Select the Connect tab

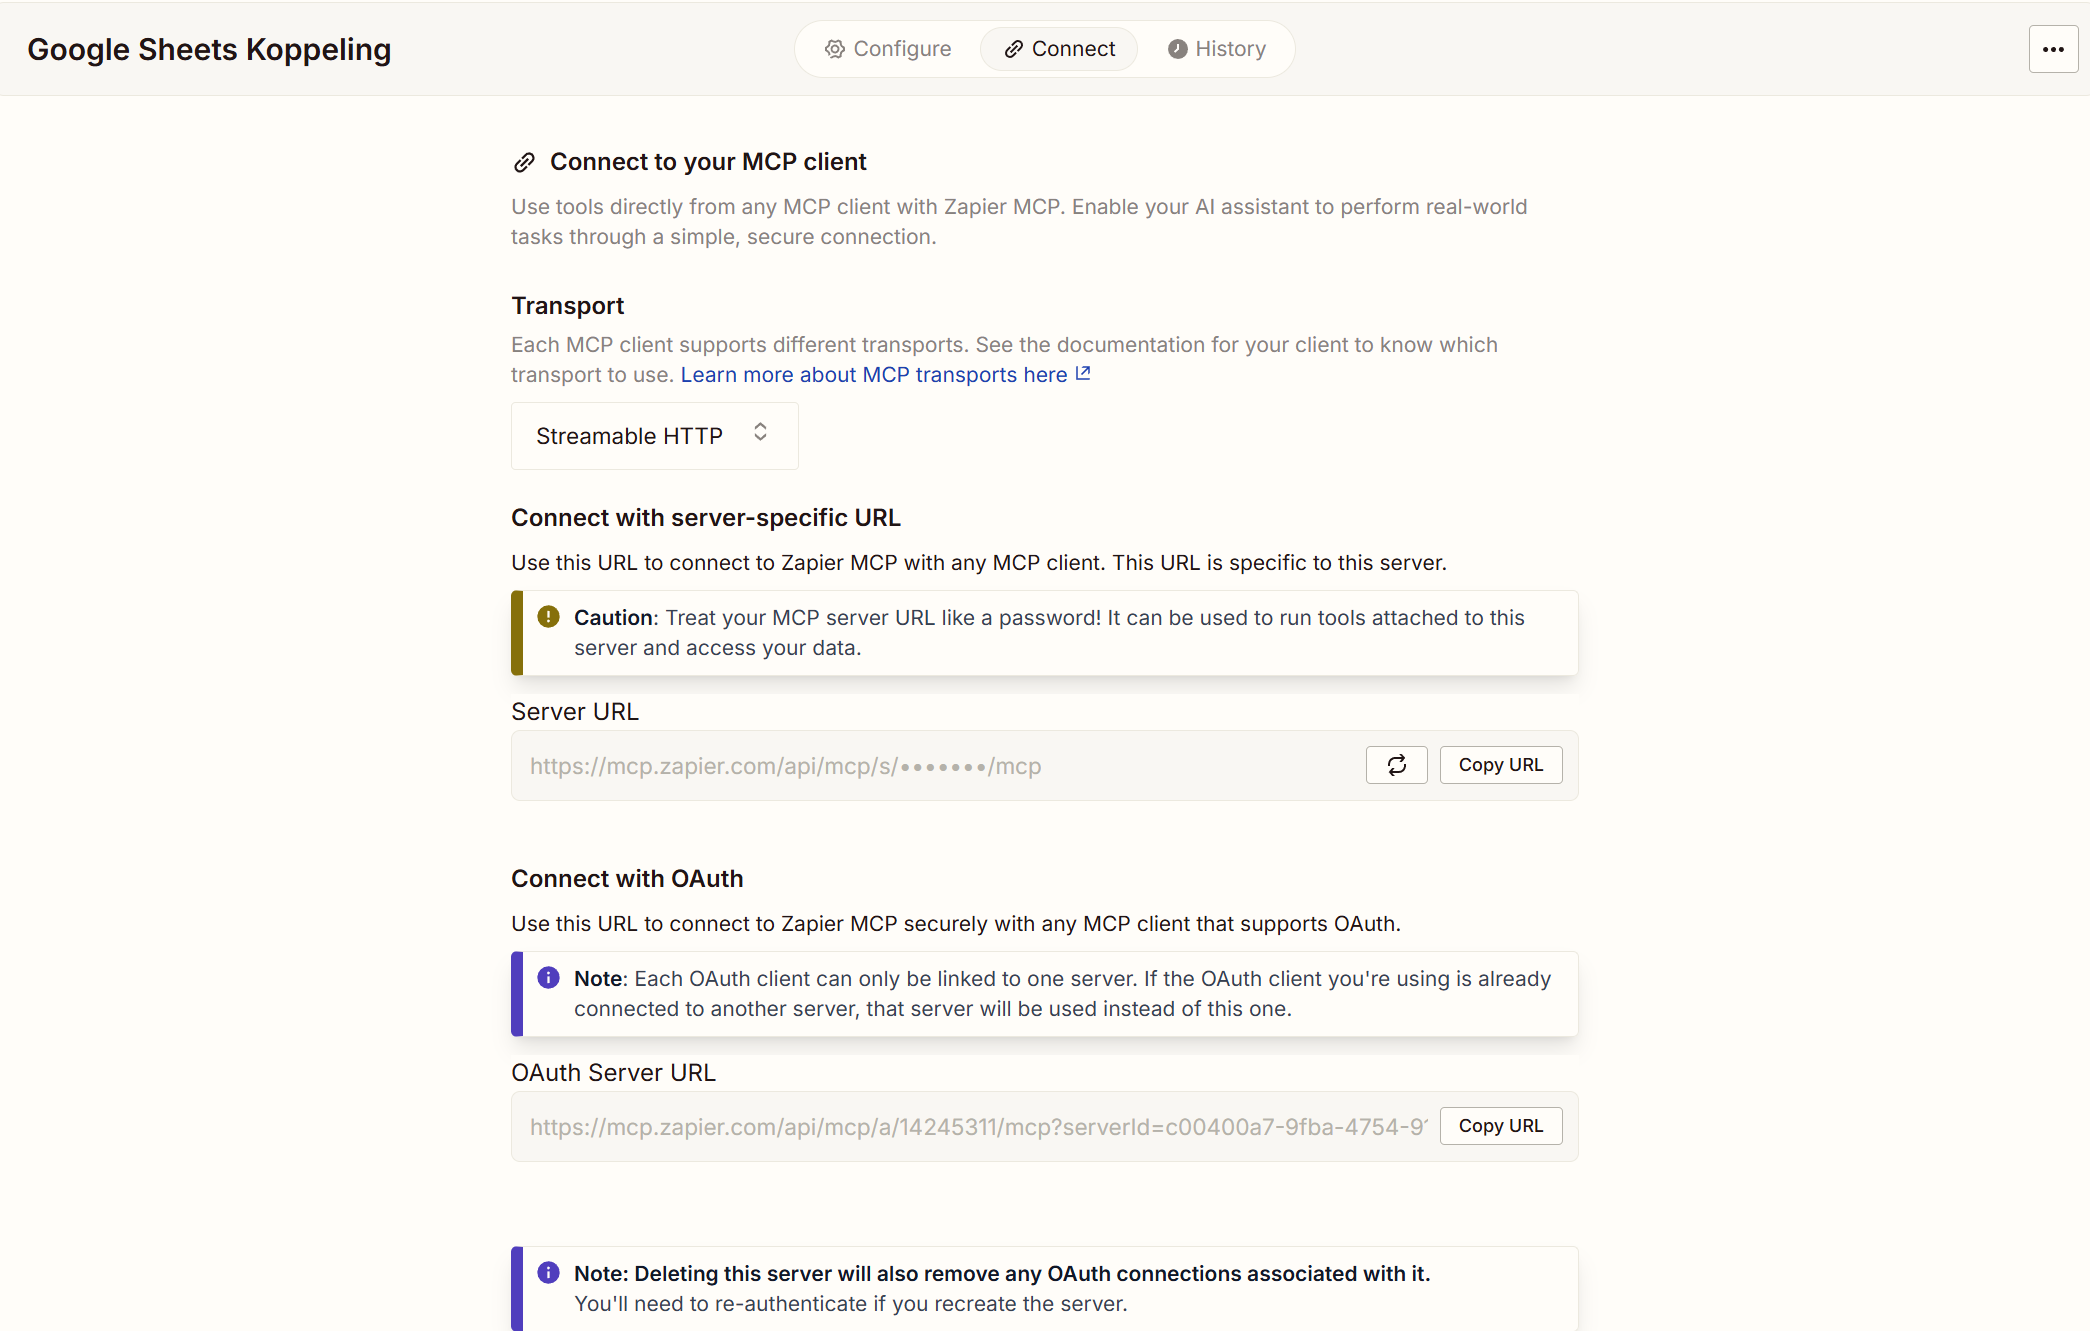pos(1059,49)
